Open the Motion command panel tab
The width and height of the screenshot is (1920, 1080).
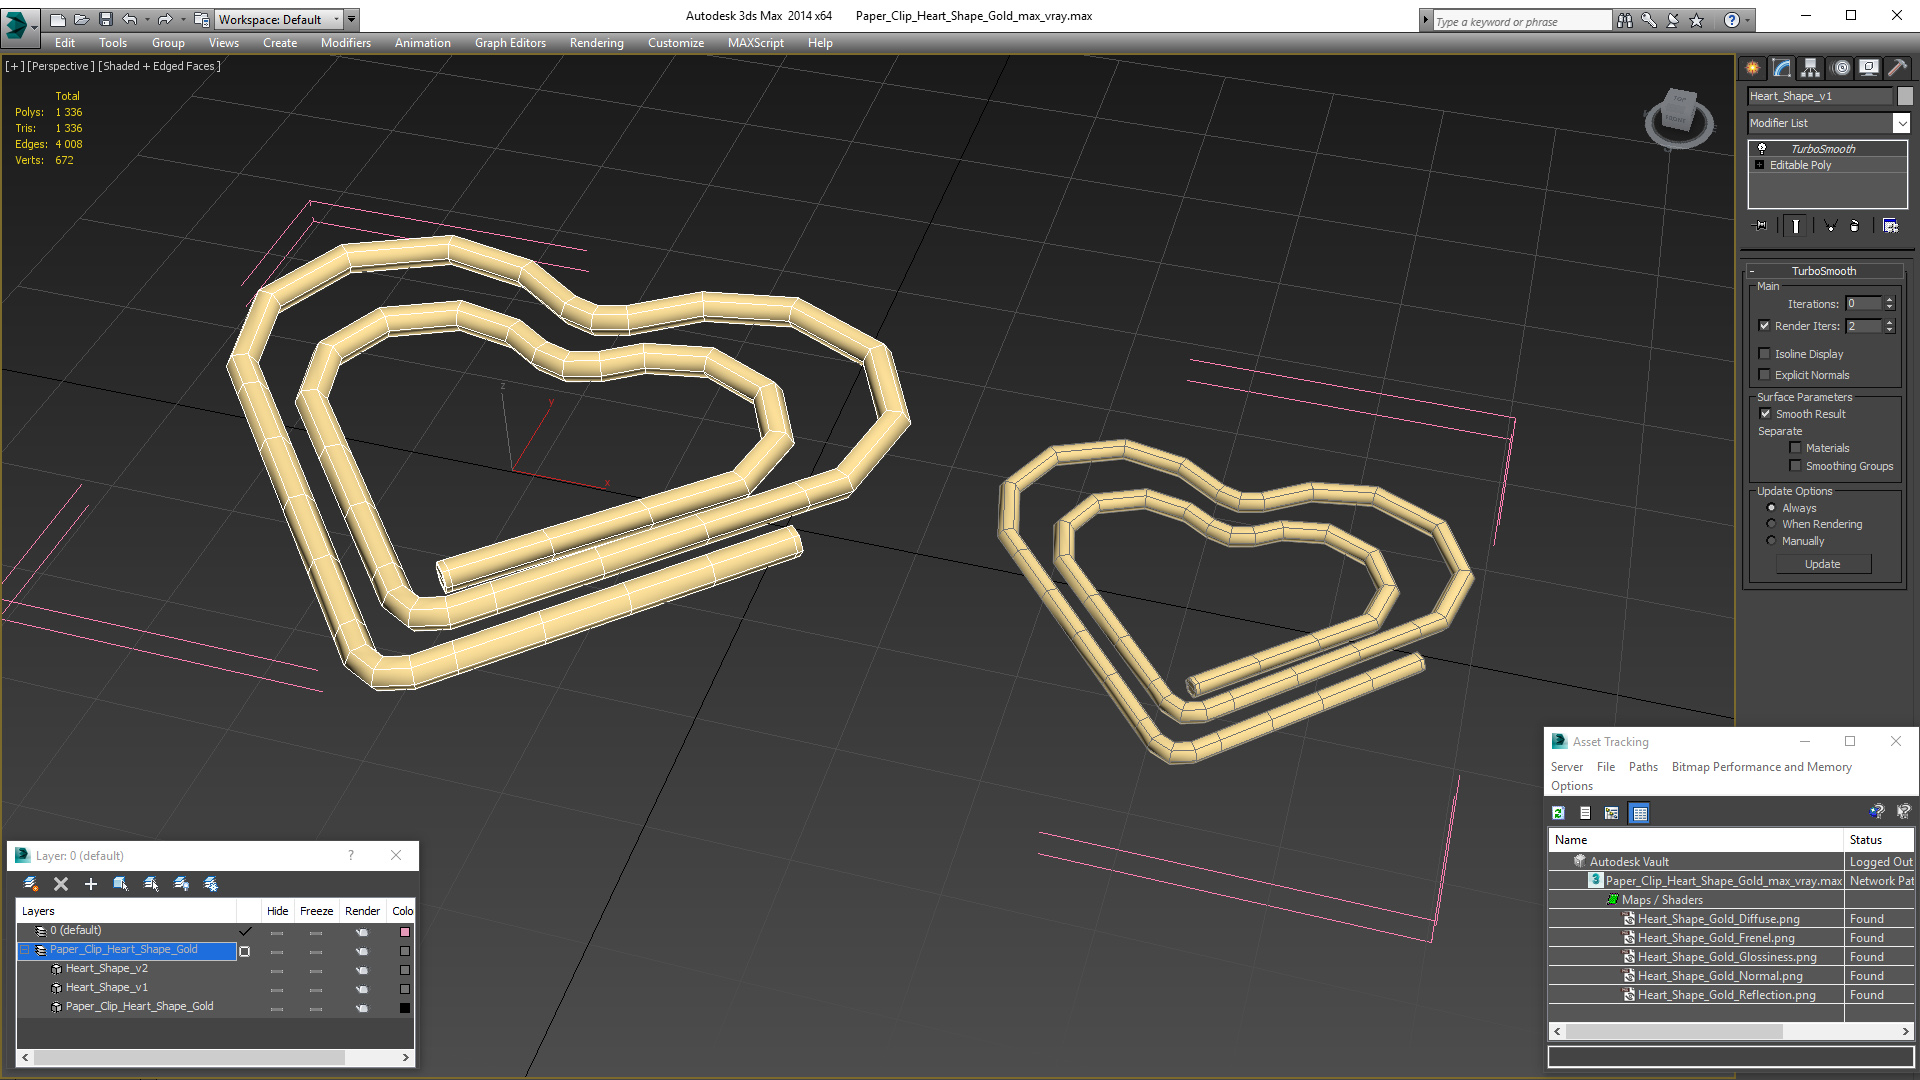pos(1841,68)
